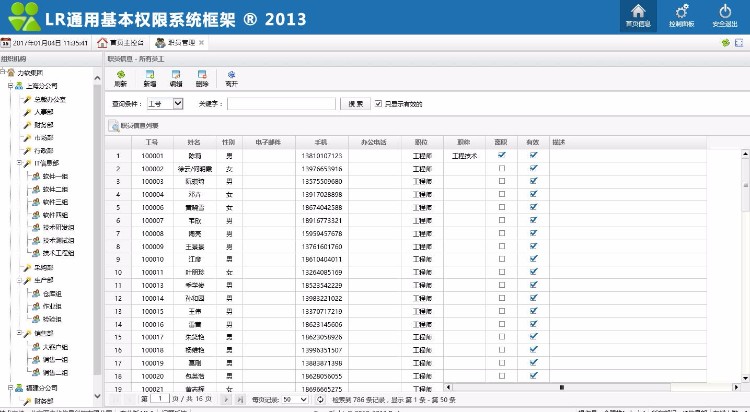Select the 财务部 node under 上海分公司
This screenshot has width=750, height=412.
coord(44,125)
